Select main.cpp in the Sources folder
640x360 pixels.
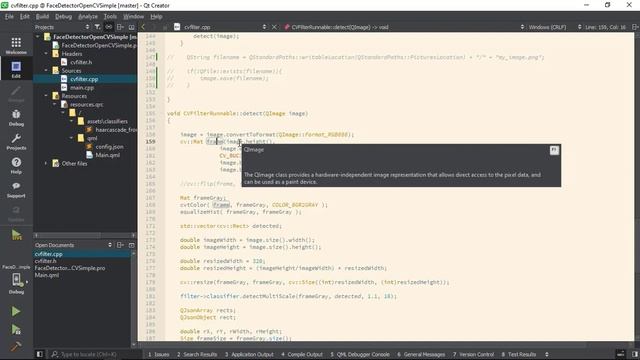[82, 87]
